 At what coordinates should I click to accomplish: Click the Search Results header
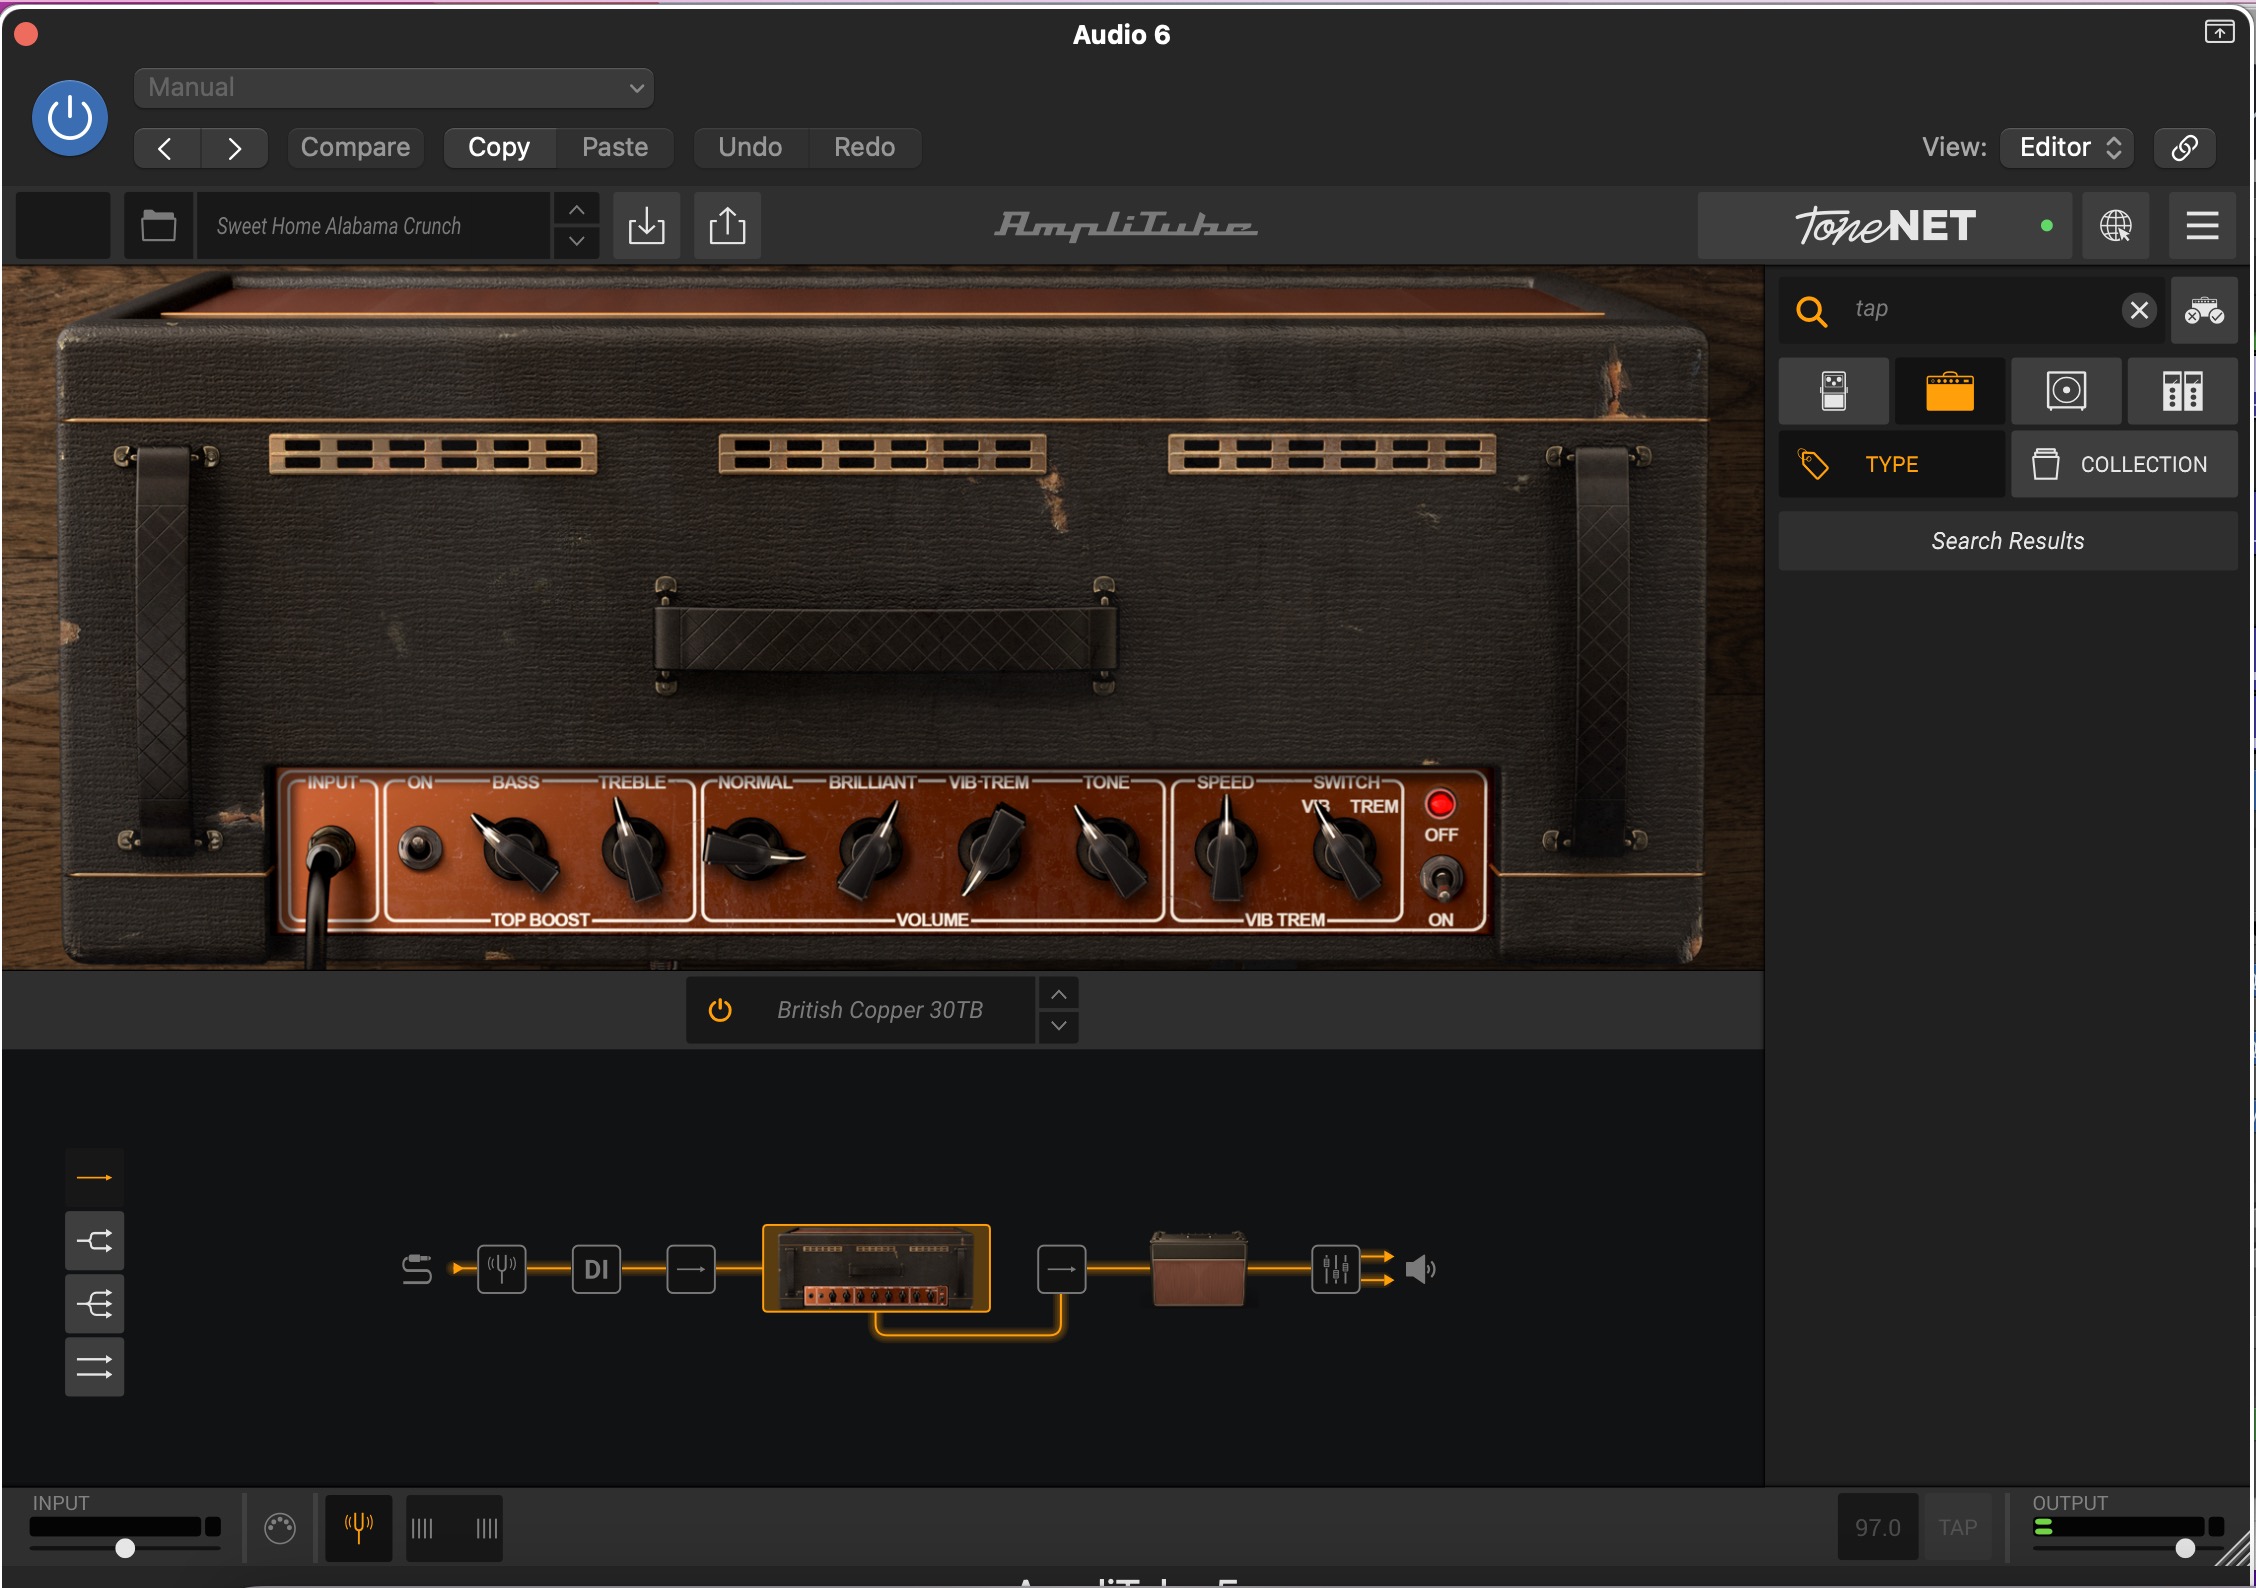2008,541
